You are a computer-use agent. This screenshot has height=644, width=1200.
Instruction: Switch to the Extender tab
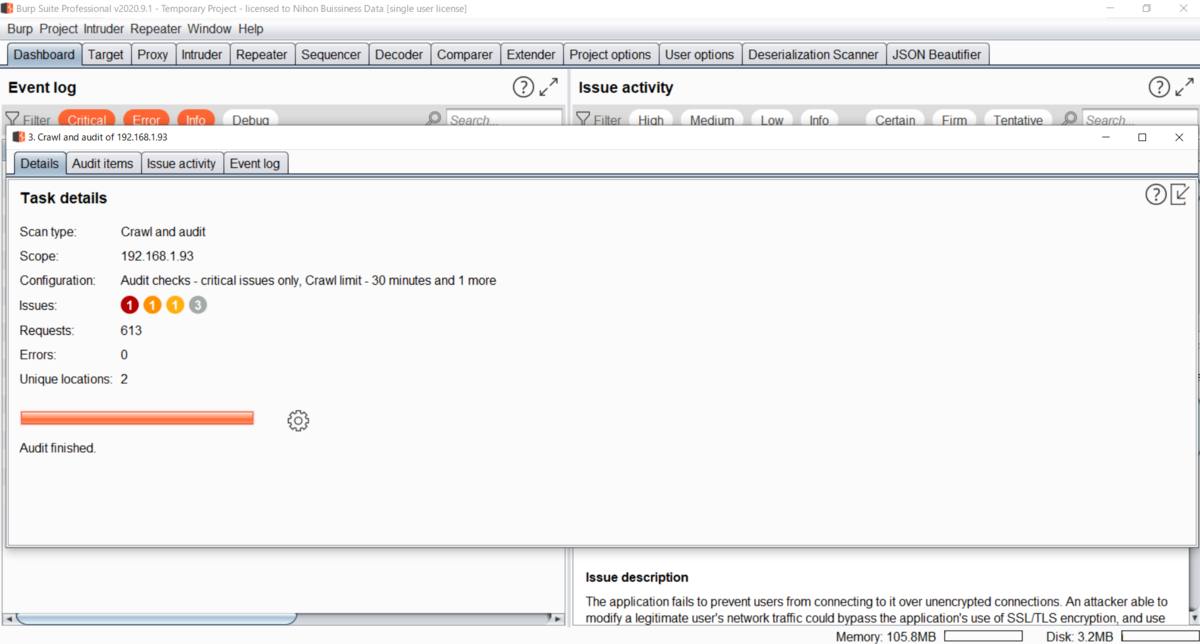point(531,55)
